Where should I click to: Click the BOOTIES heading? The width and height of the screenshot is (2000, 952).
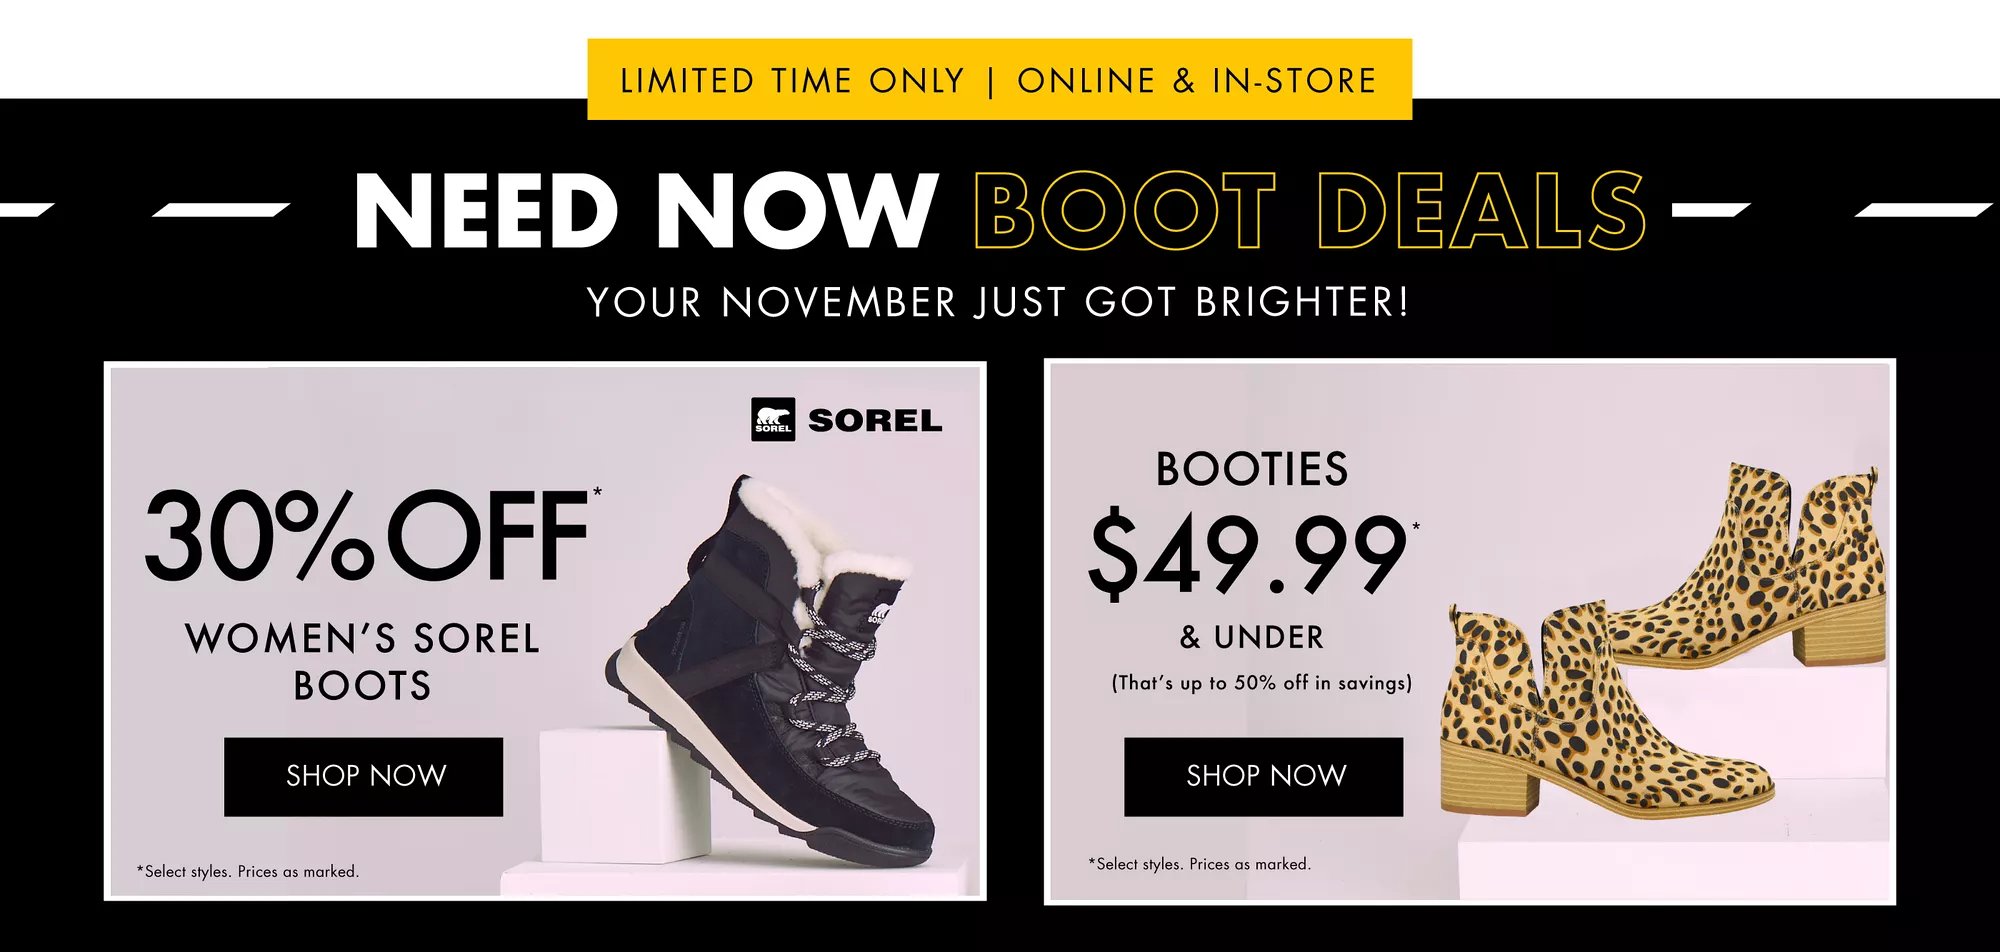tap(1252, 469)
